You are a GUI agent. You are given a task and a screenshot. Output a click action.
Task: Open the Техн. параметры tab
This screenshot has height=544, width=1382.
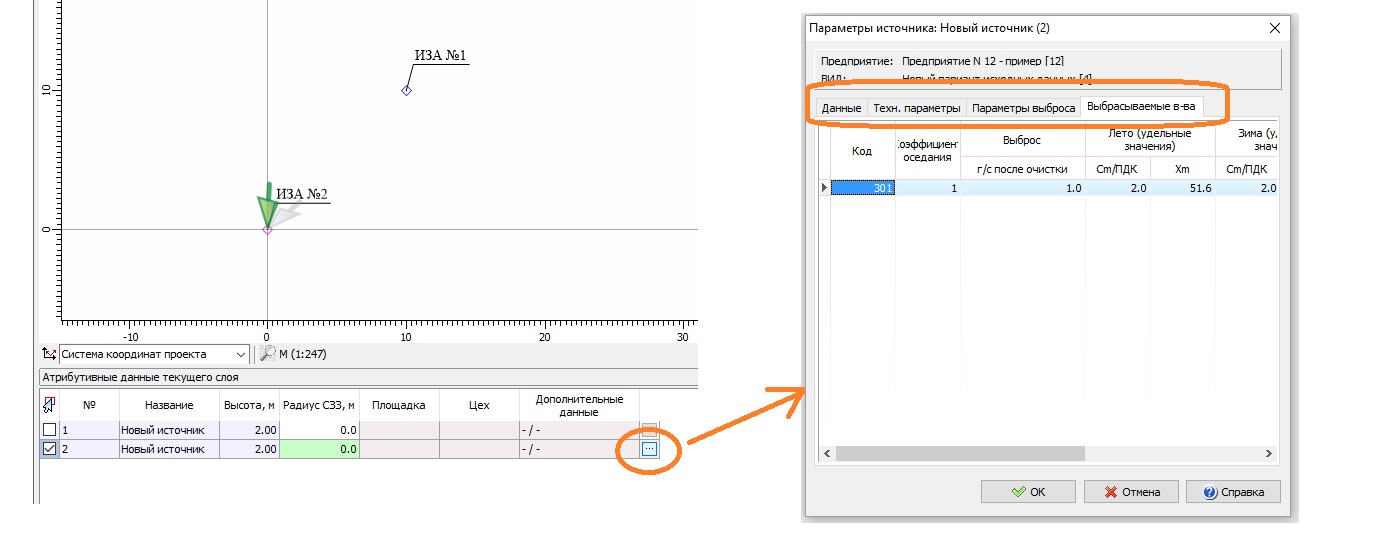917,108
